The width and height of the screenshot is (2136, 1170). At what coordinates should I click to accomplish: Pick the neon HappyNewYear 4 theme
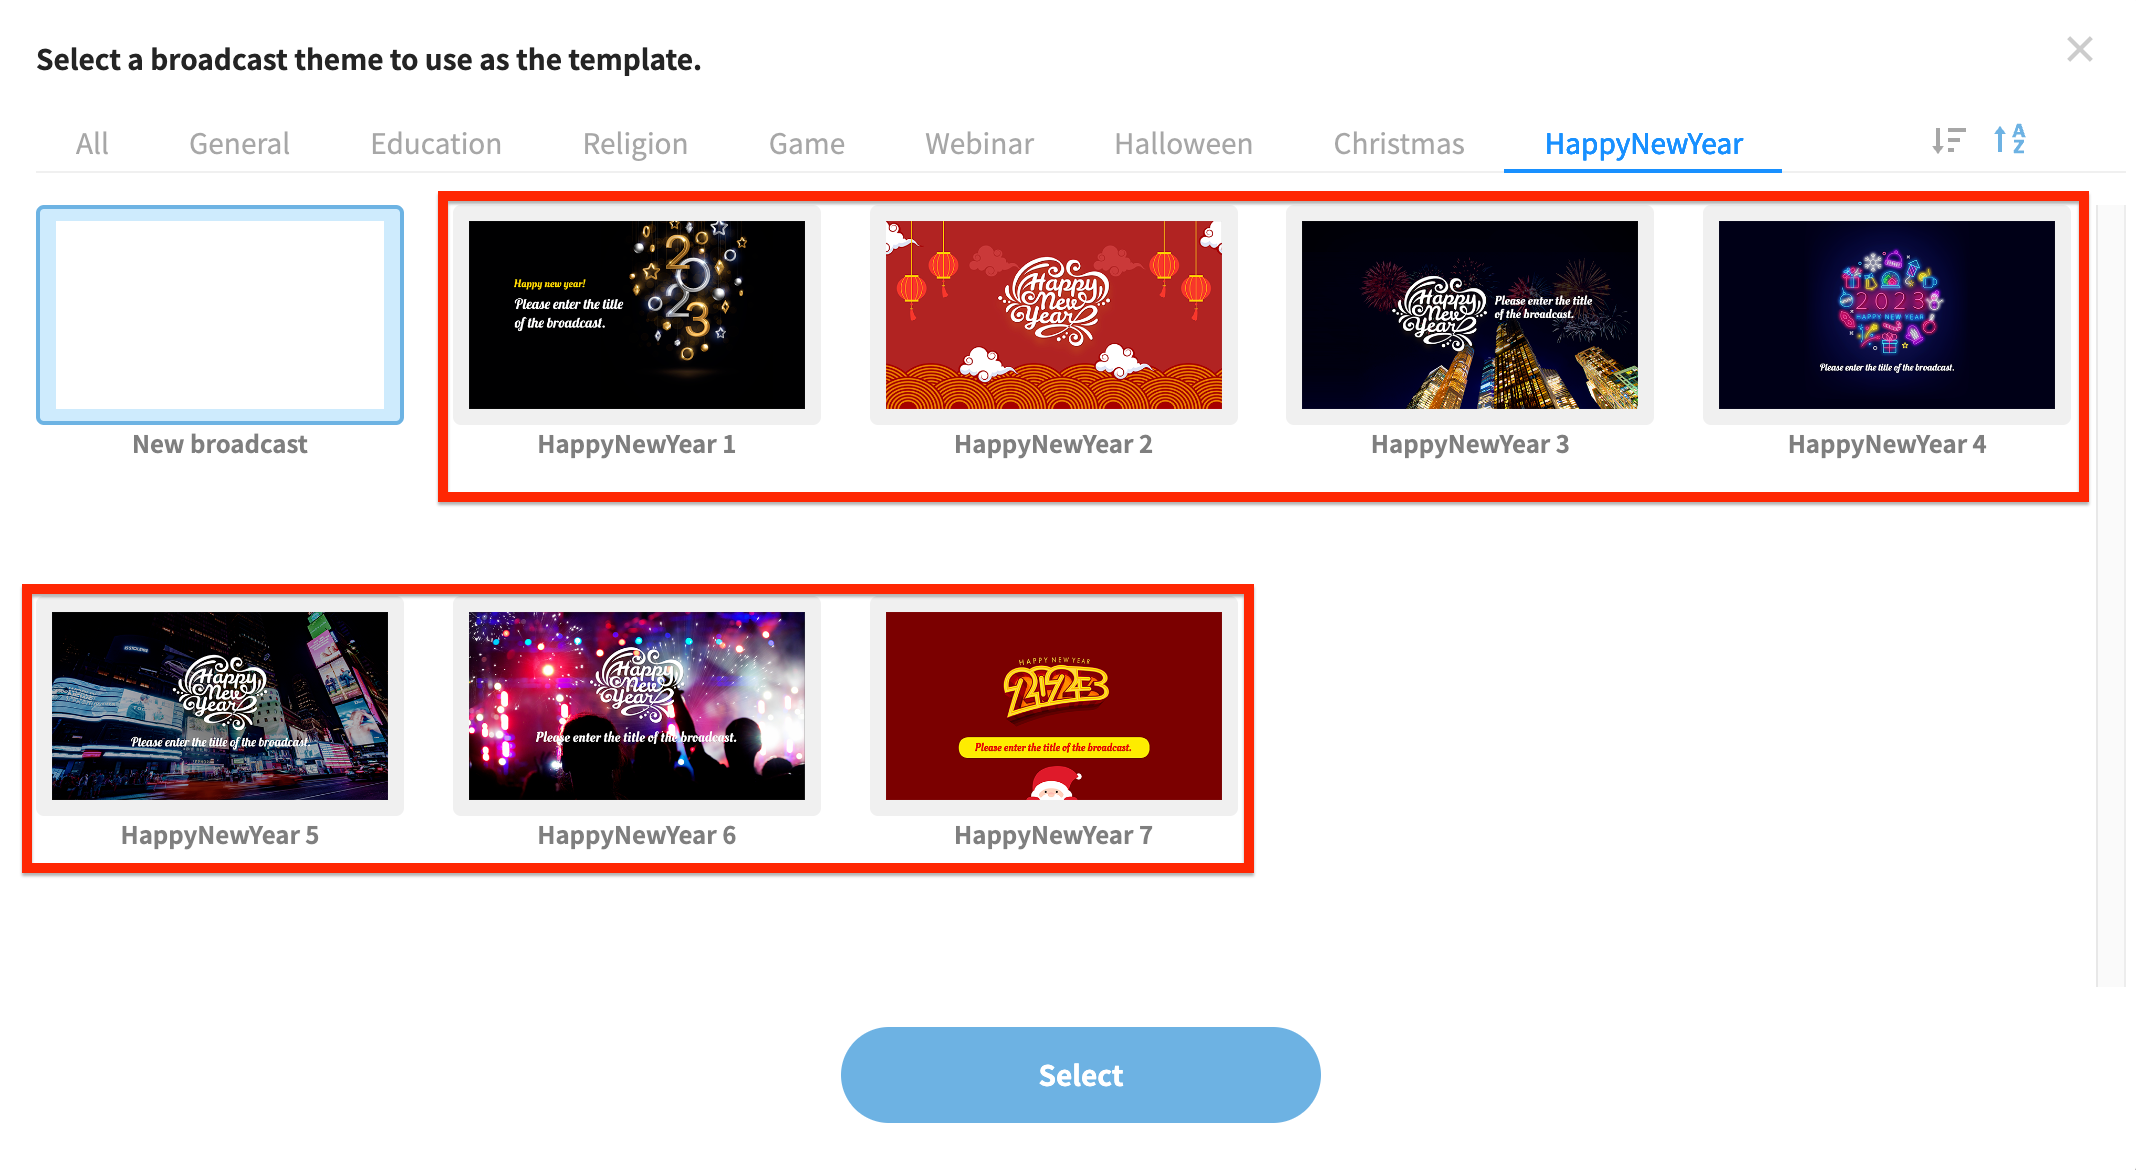point(1887,315)
